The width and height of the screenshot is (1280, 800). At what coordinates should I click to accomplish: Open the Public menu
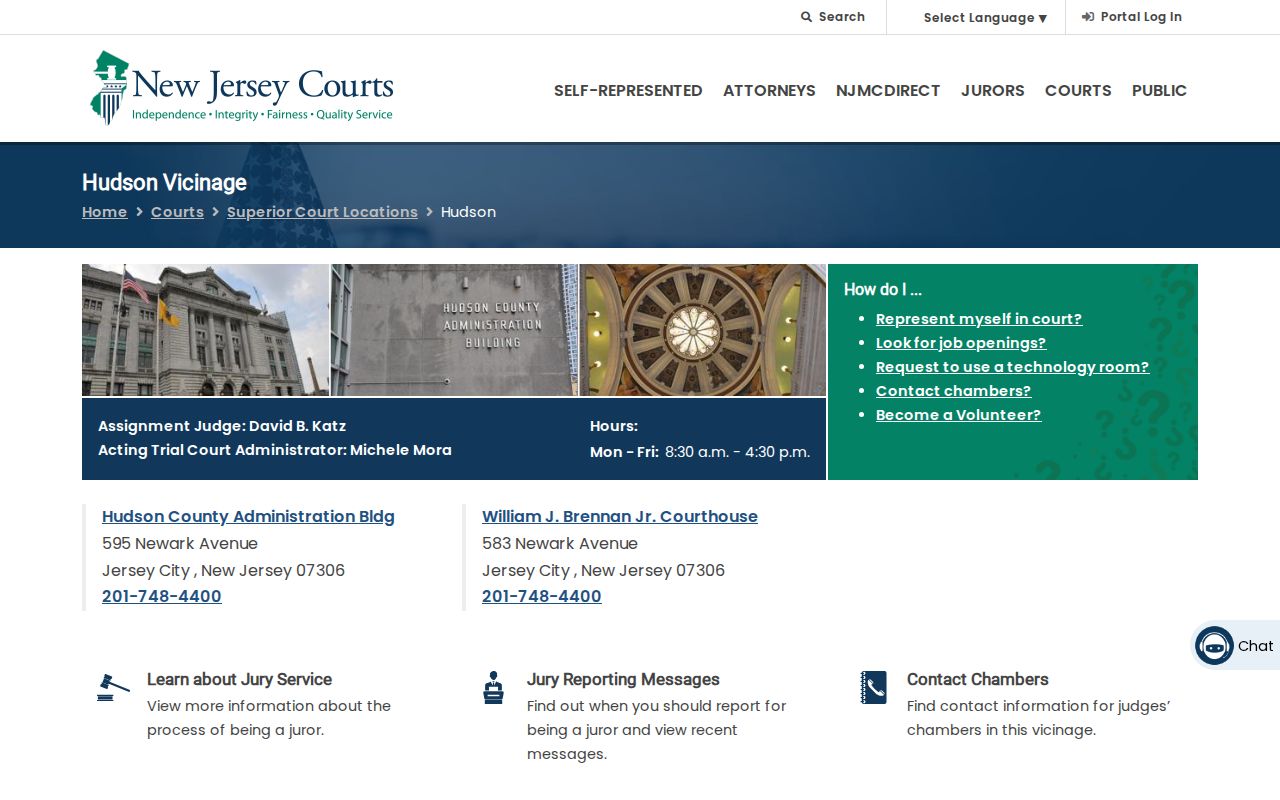[x=1159, y=90]
